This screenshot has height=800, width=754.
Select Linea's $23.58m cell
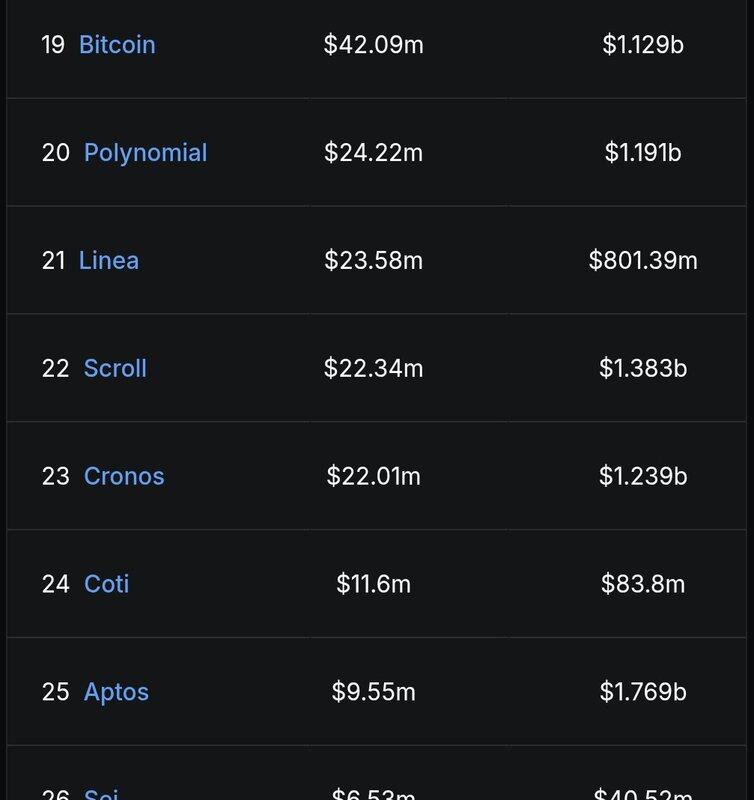pos(373,261)
